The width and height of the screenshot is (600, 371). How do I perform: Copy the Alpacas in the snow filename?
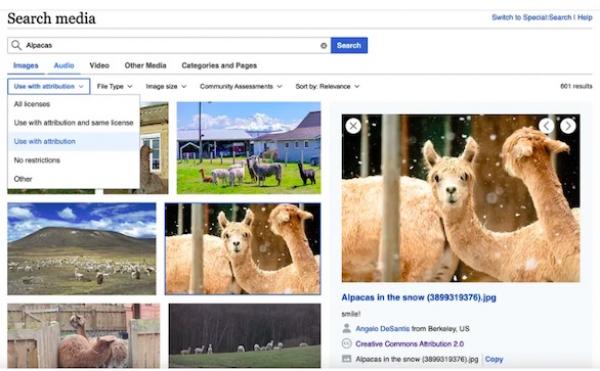pyautogui.click(x=494, y=359)
